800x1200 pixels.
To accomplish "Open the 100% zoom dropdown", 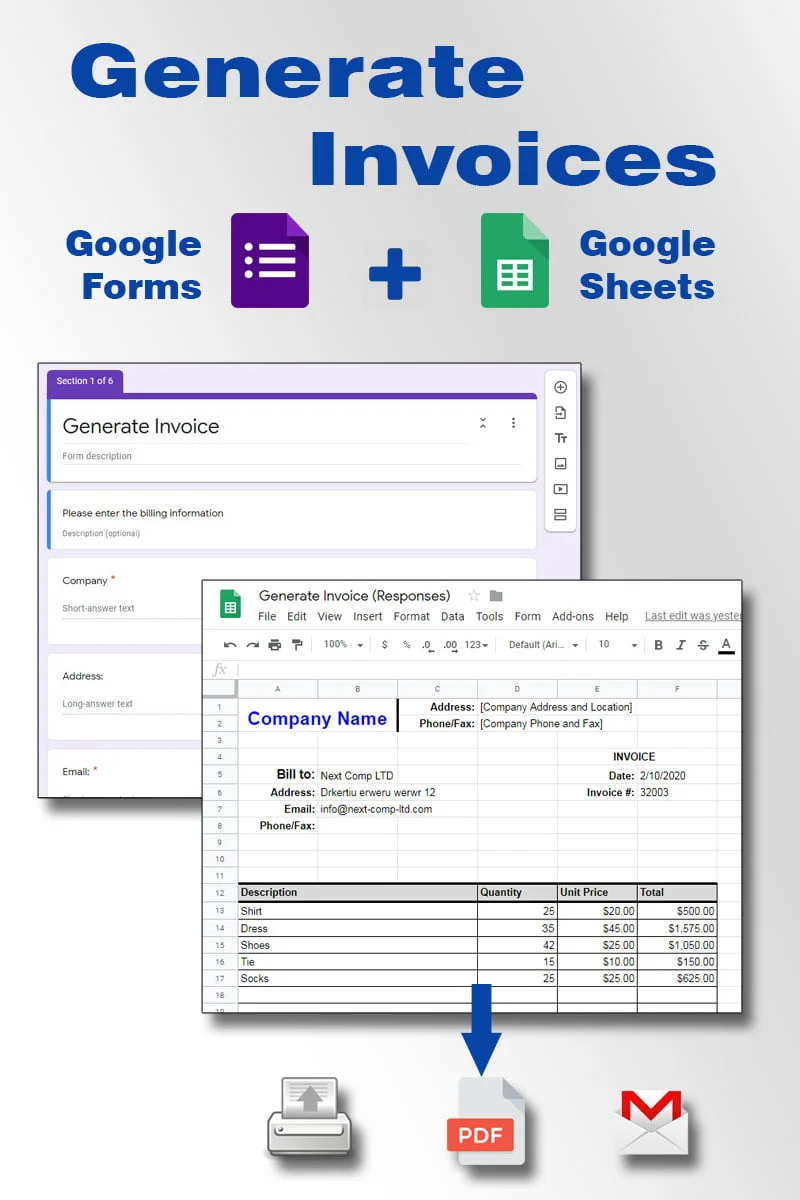I will [343, 645].
